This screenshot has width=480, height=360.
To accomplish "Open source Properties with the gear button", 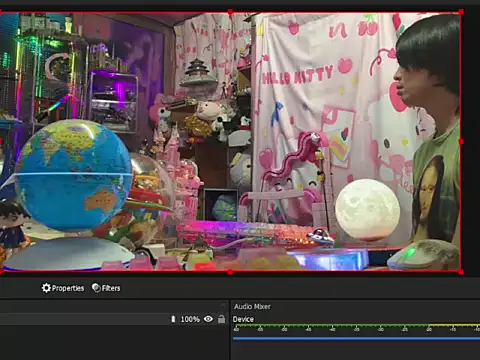I will point(63,288).
